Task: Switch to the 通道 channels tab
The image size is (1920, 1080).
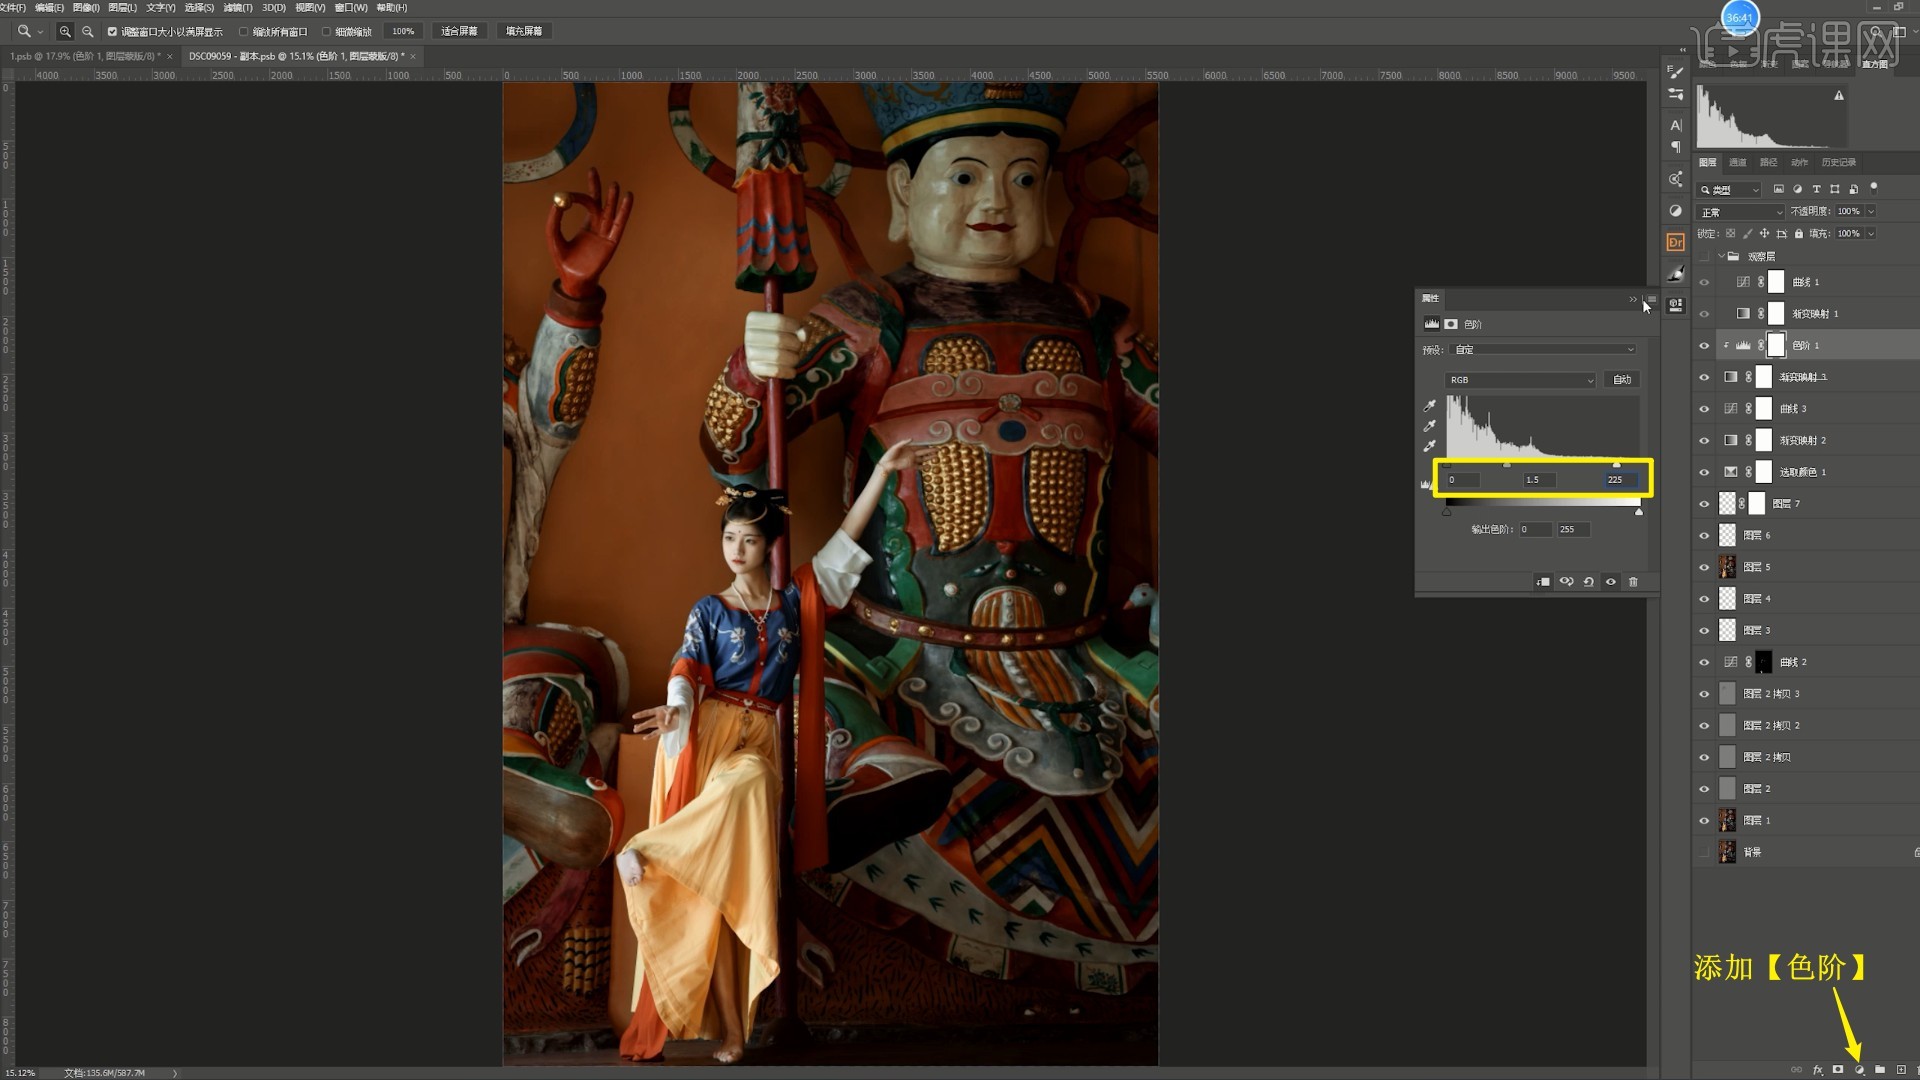Action: click(1737, 162)
